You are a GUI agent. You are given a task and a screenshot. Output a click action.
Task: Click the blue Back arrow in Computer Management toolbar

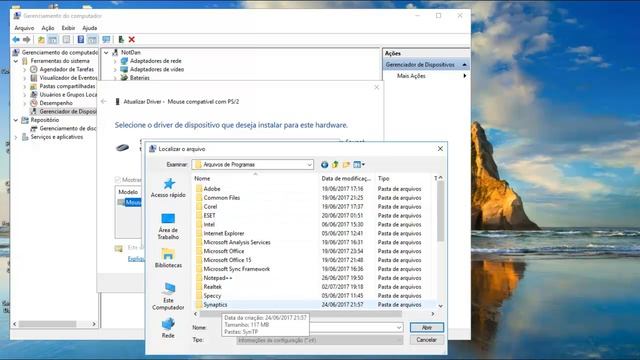point(16,40)
